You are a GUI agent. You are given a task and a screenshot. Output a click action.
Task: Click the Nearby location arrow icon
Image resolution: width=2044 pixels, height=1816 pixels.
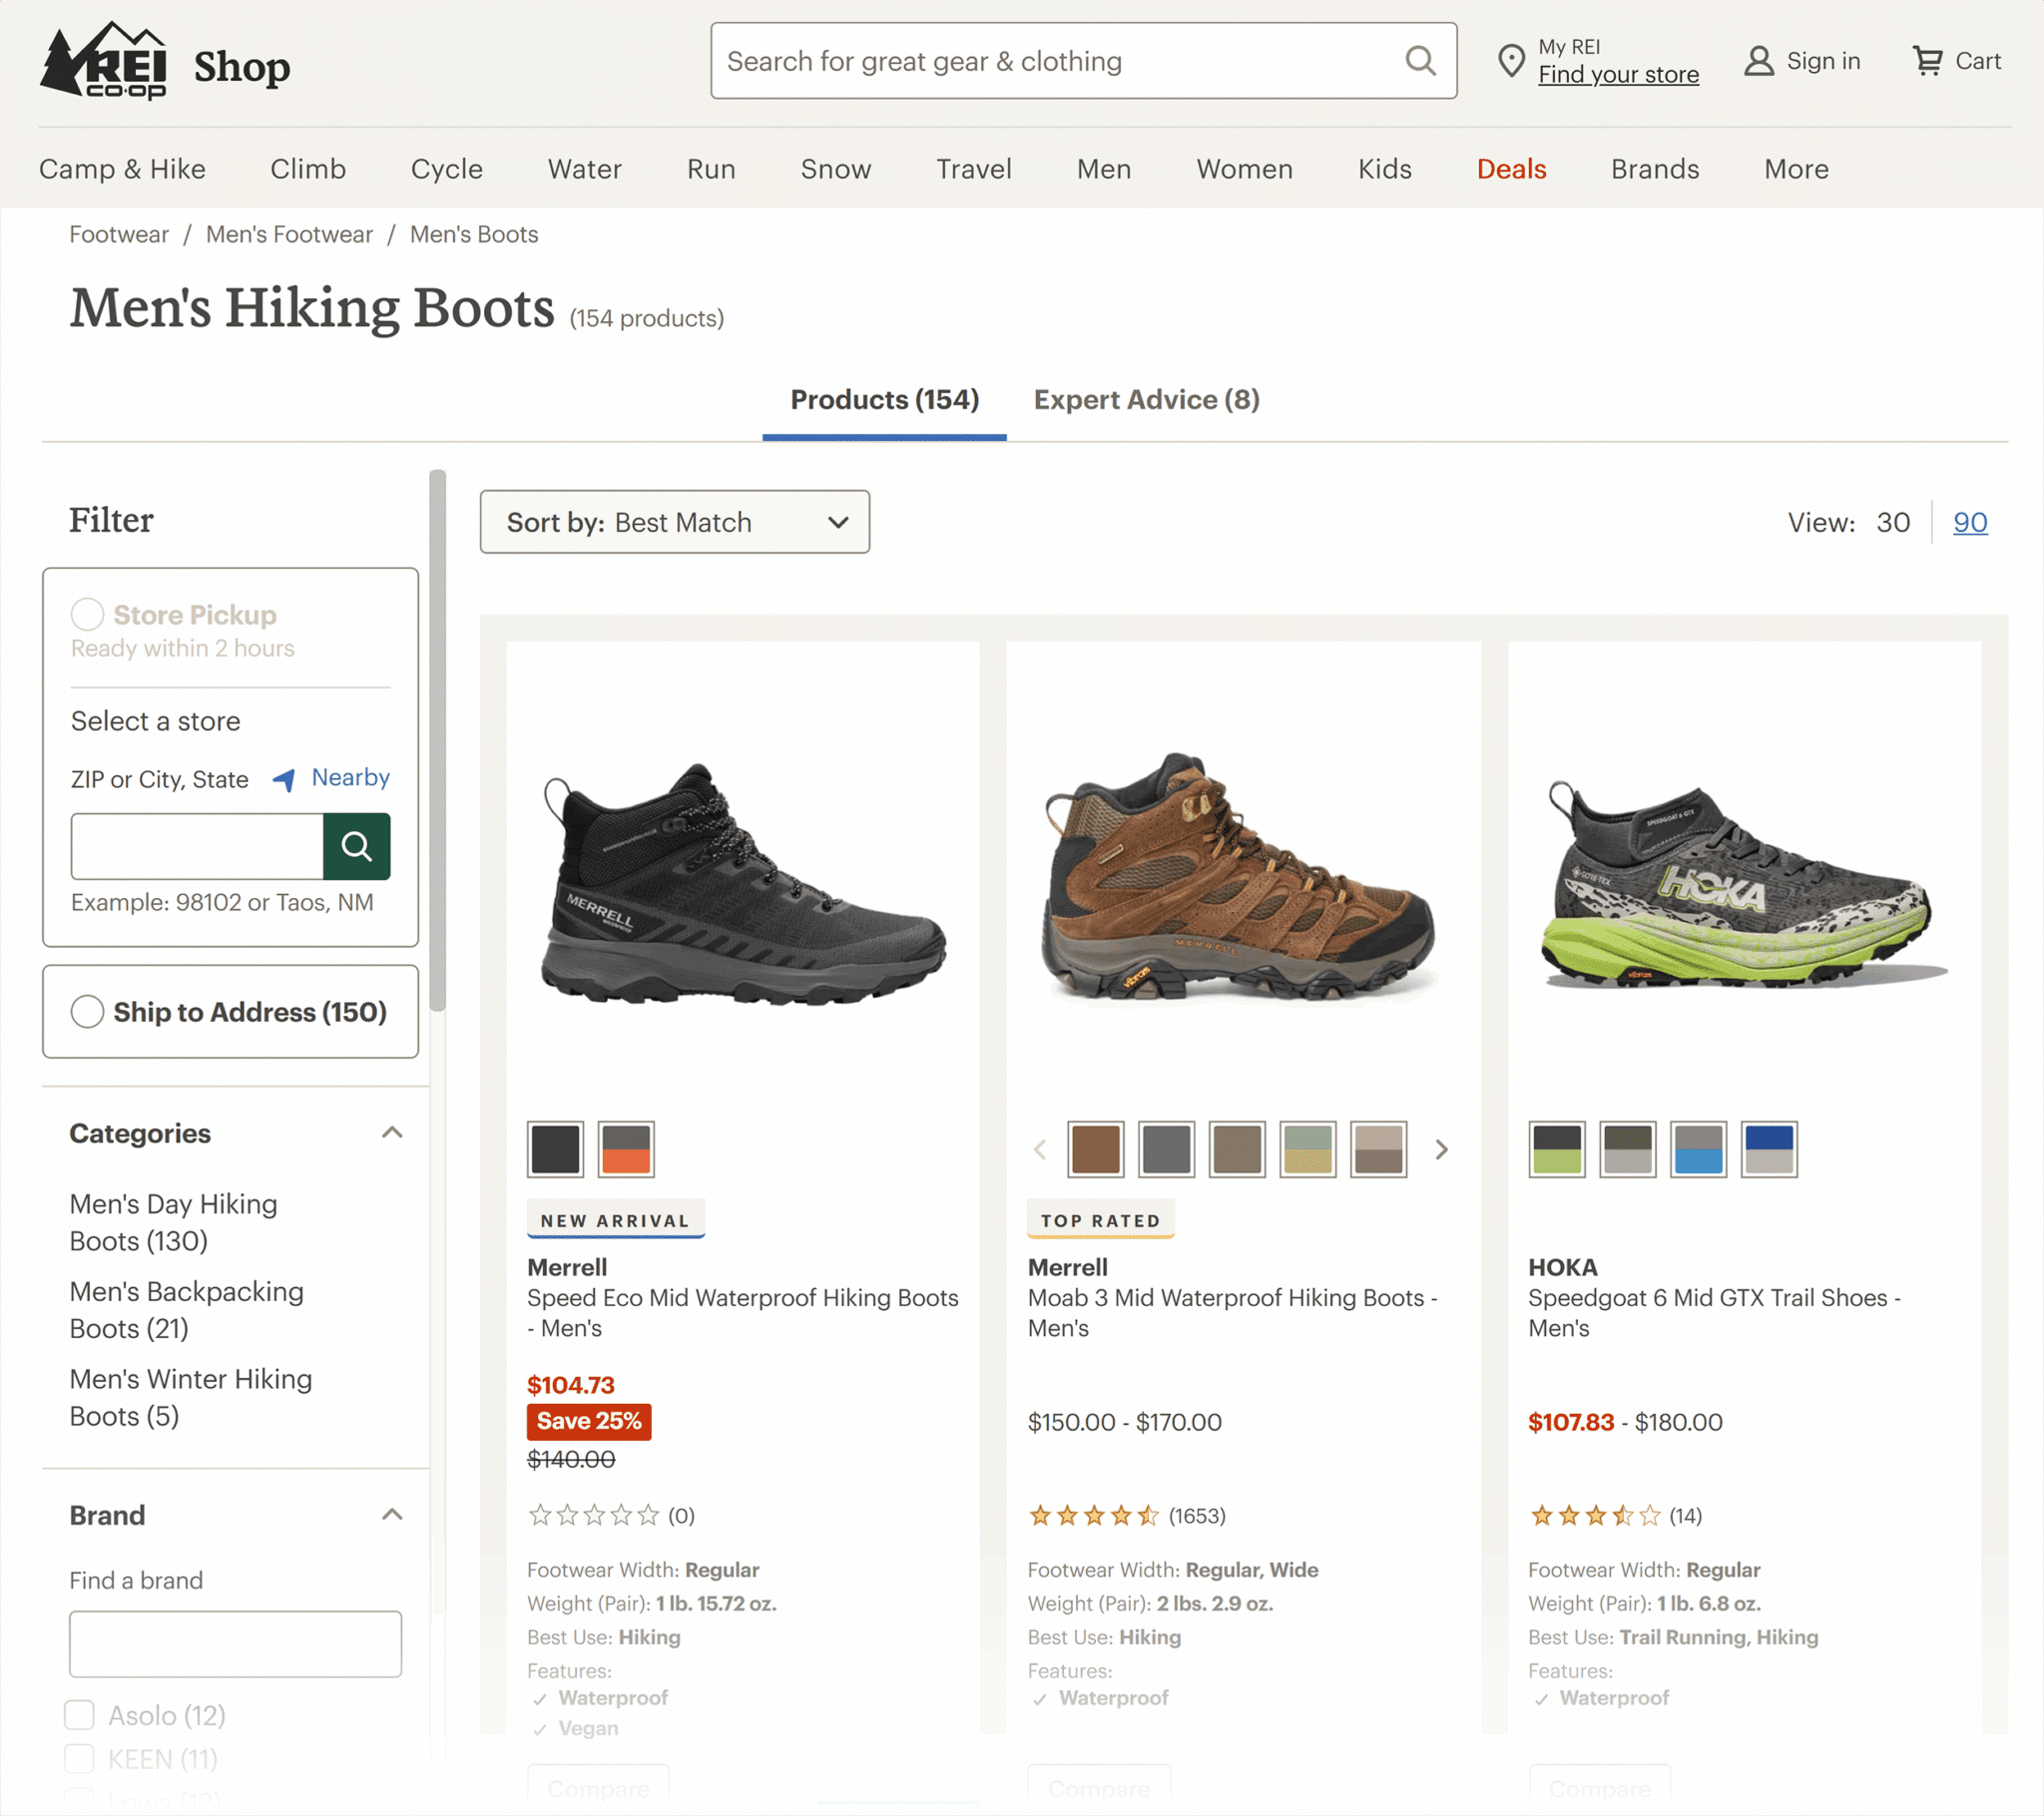284,779
